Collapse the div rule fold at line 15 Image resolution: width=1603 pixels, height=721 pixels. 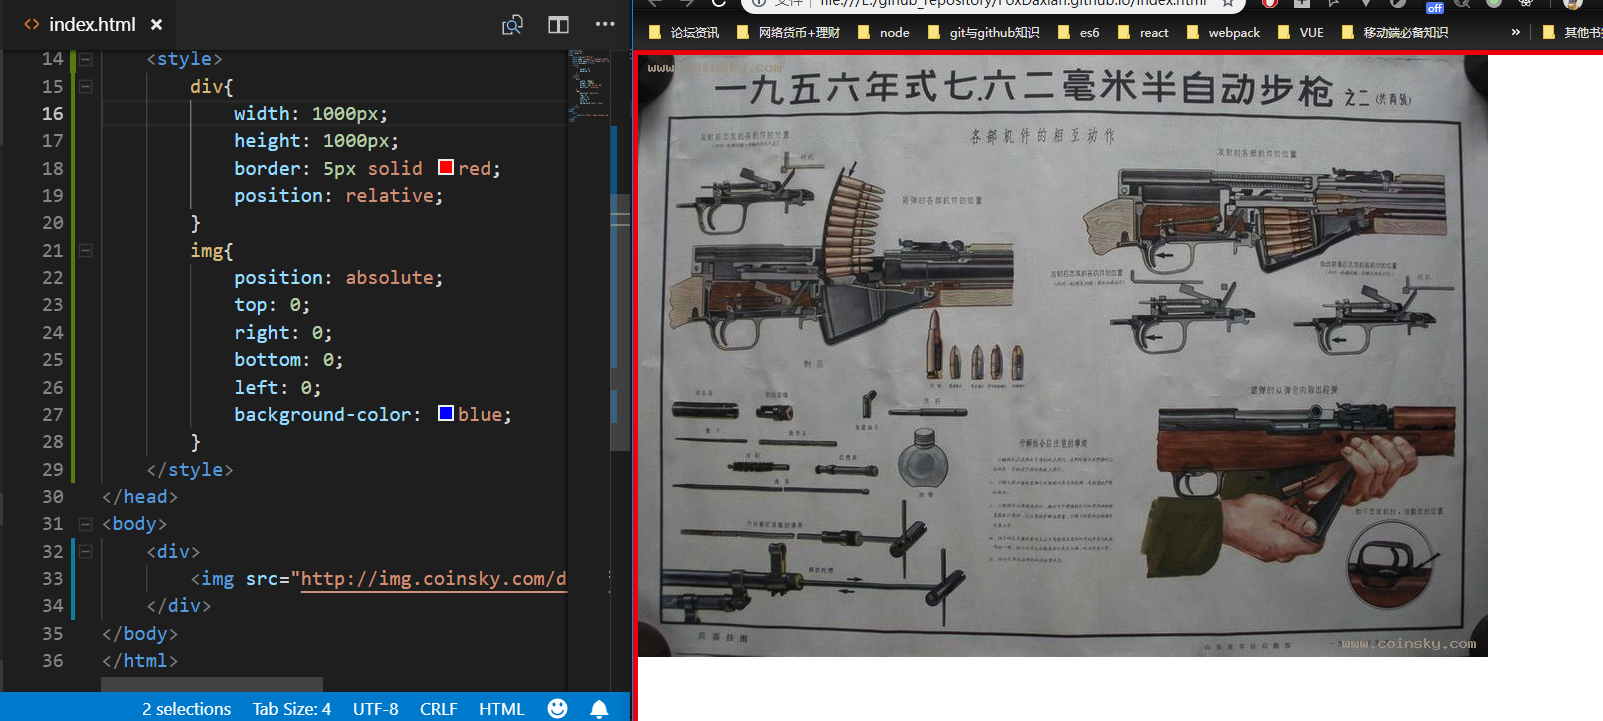point(85,87)
